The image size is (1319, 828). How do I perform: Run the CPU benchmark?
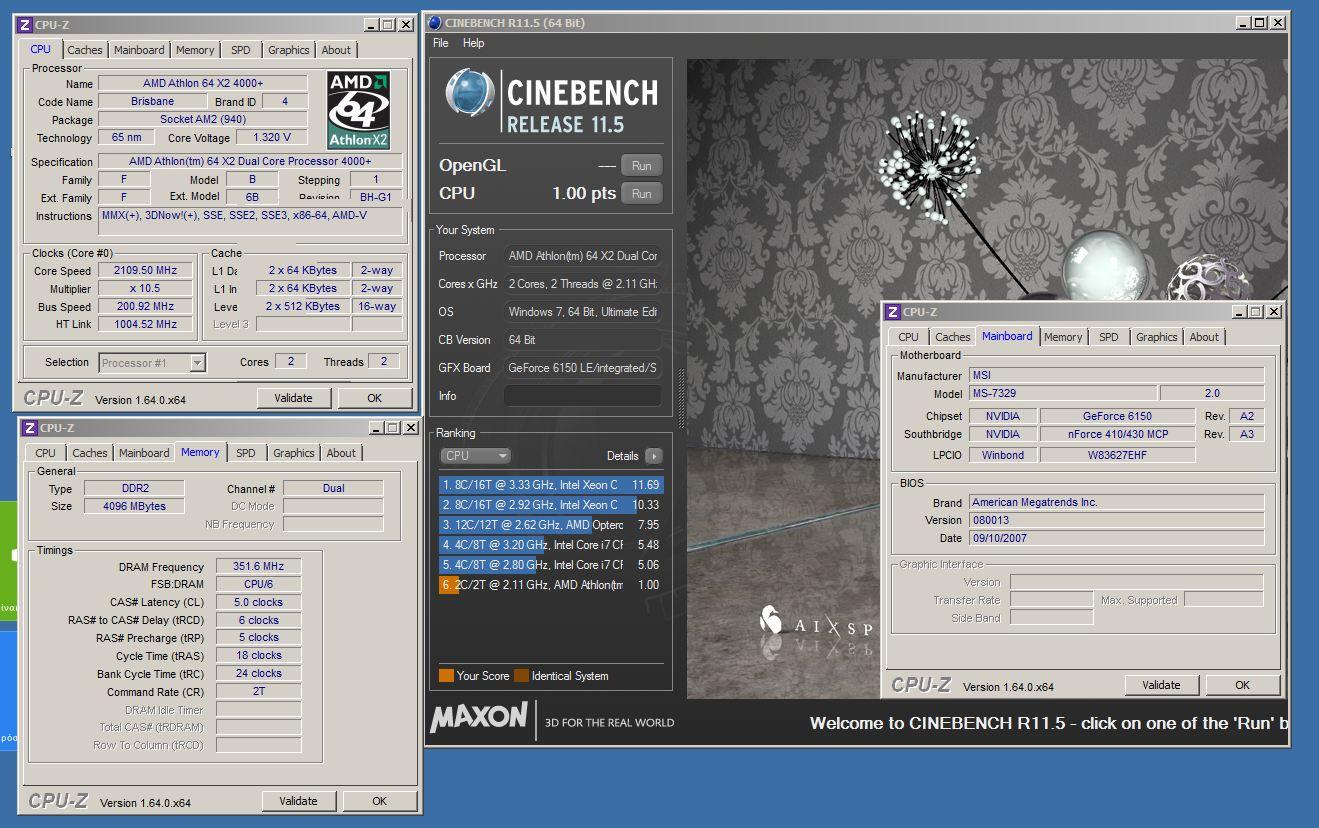642,194
